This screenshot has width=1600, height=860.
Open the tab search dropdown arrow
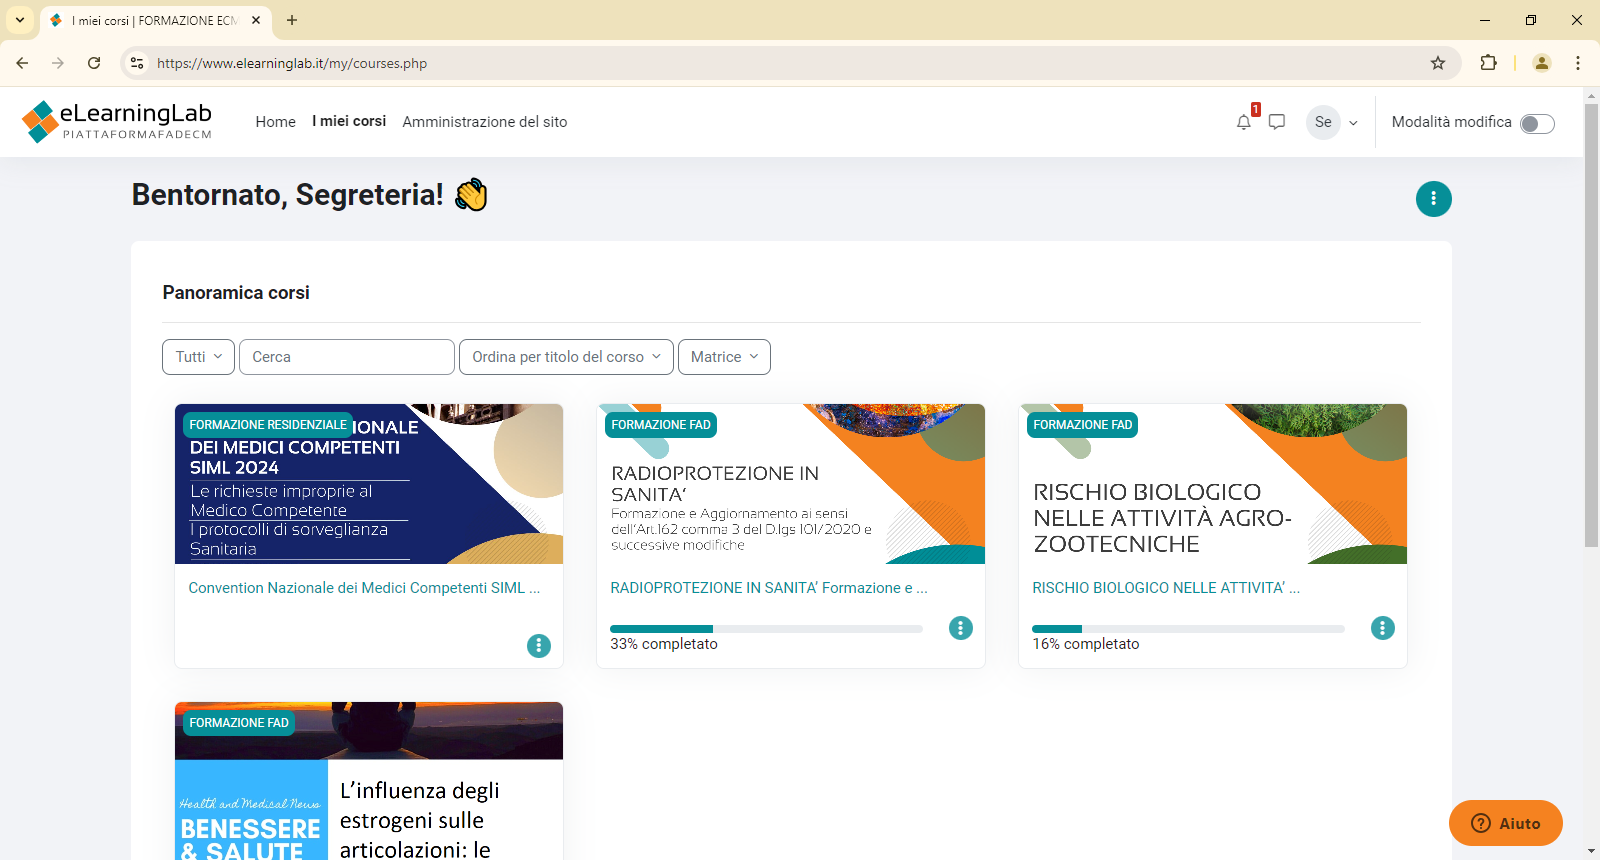20,20
